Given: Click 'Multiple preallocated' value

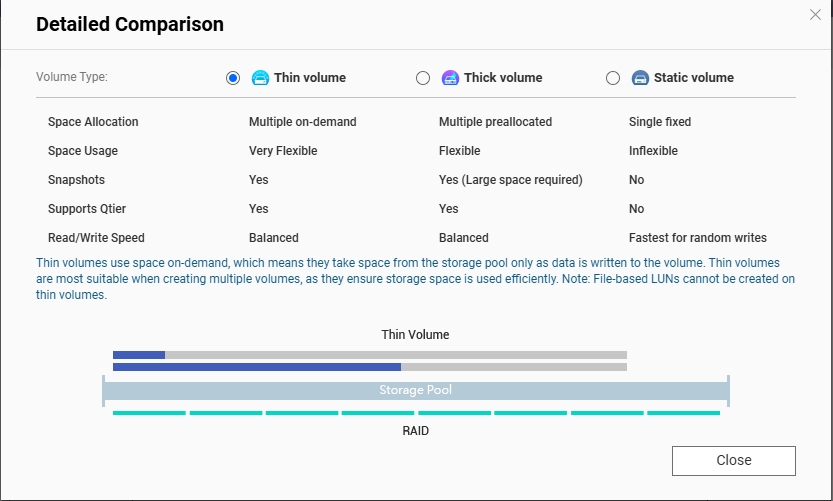Looking at the screenshot, I should [x=496, y=122].
